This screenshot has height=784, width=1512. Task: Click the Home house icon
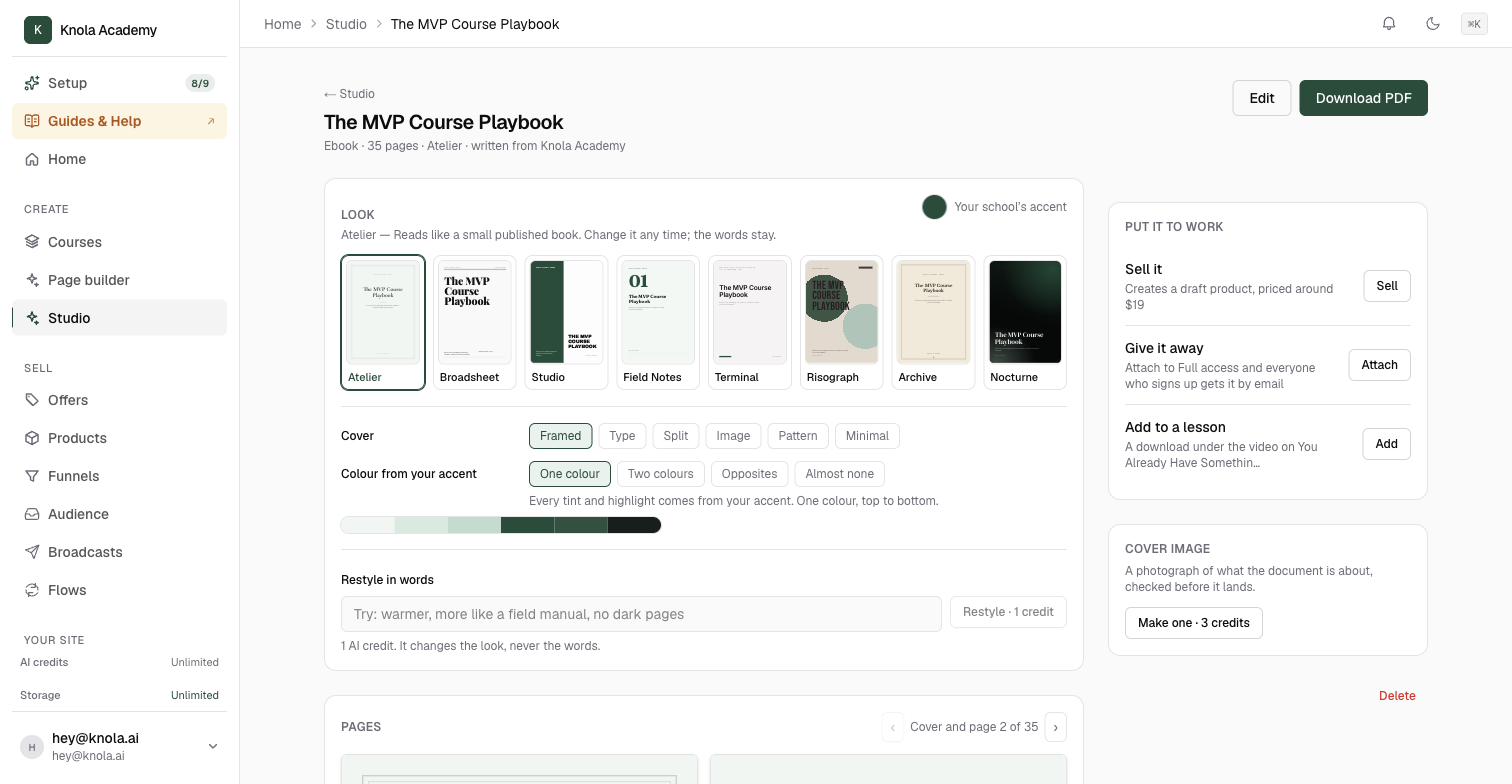coord(32,159)
